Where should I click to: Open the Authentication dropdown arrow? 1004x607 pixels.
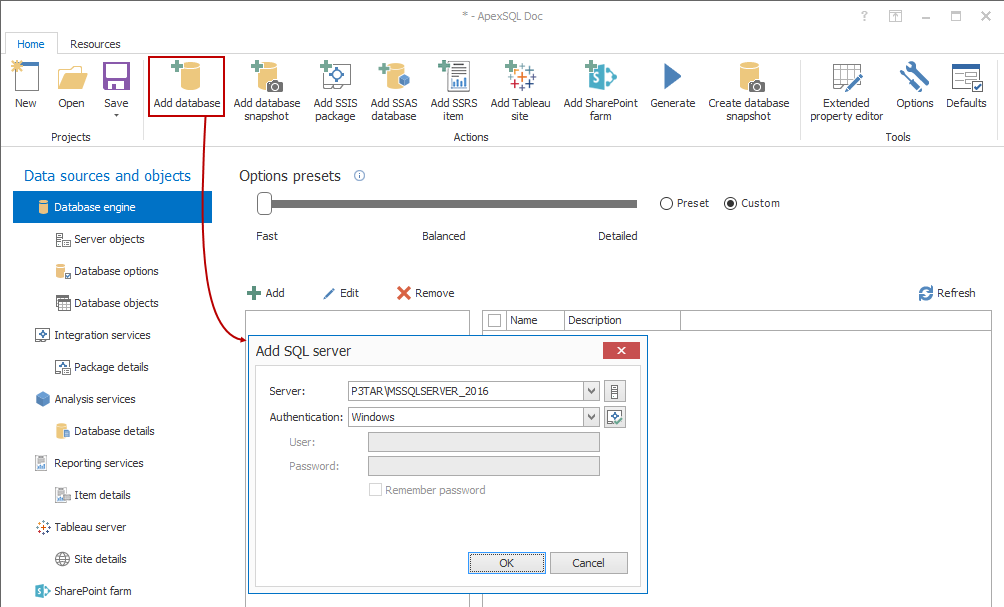[x=591, y=417]
